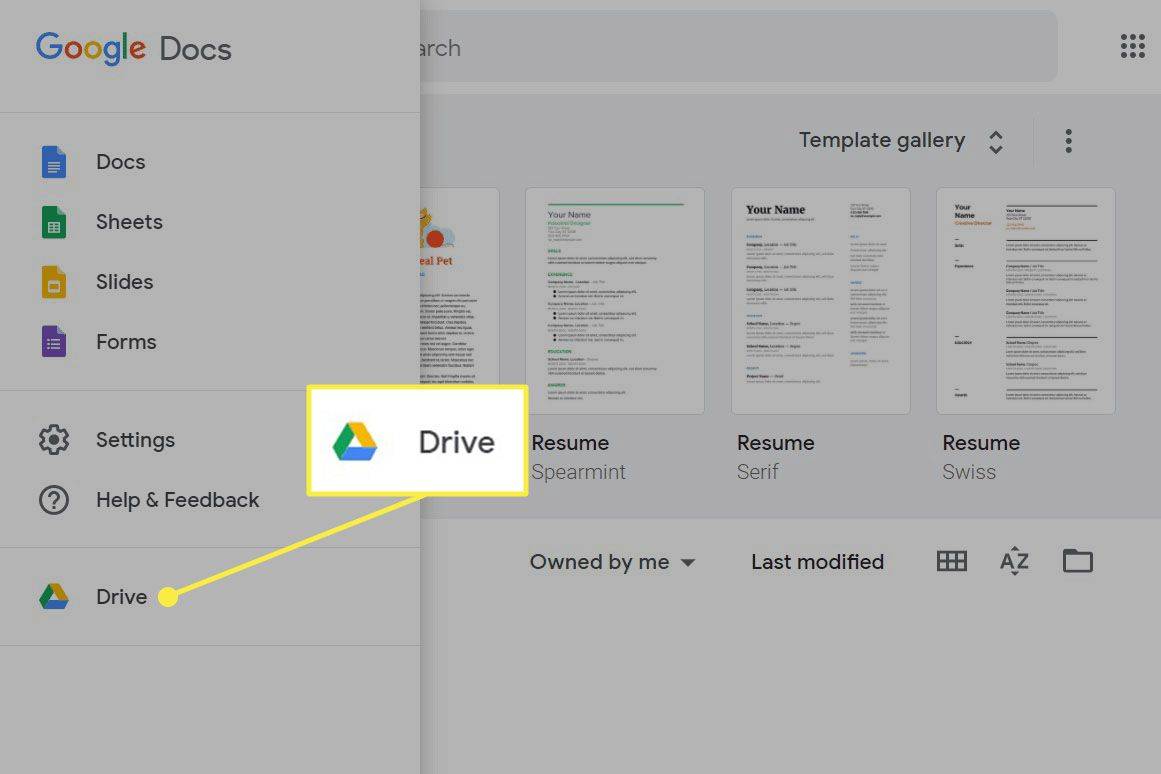This screenshot has width=1161, height=774.
Task: Click the blue Docs file icon
Action: [x=53, y=162]
